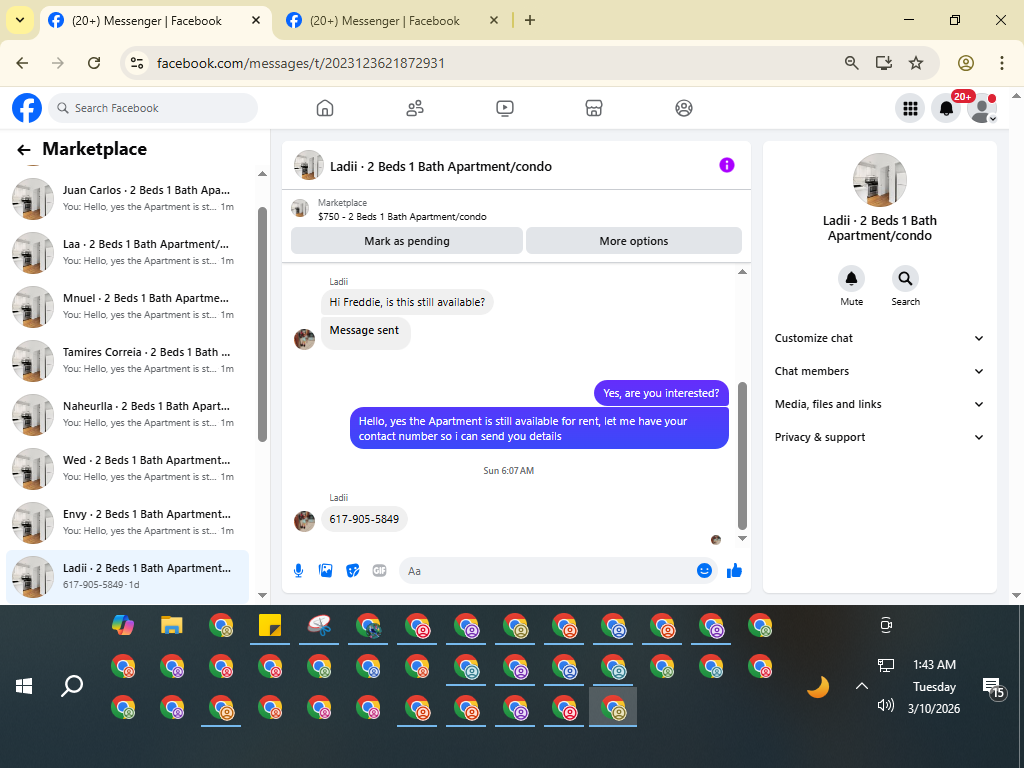This screenshot has width=1024, height=768.
Task: Bookmark this page with star icon
Action: click(x=916, y=63)
